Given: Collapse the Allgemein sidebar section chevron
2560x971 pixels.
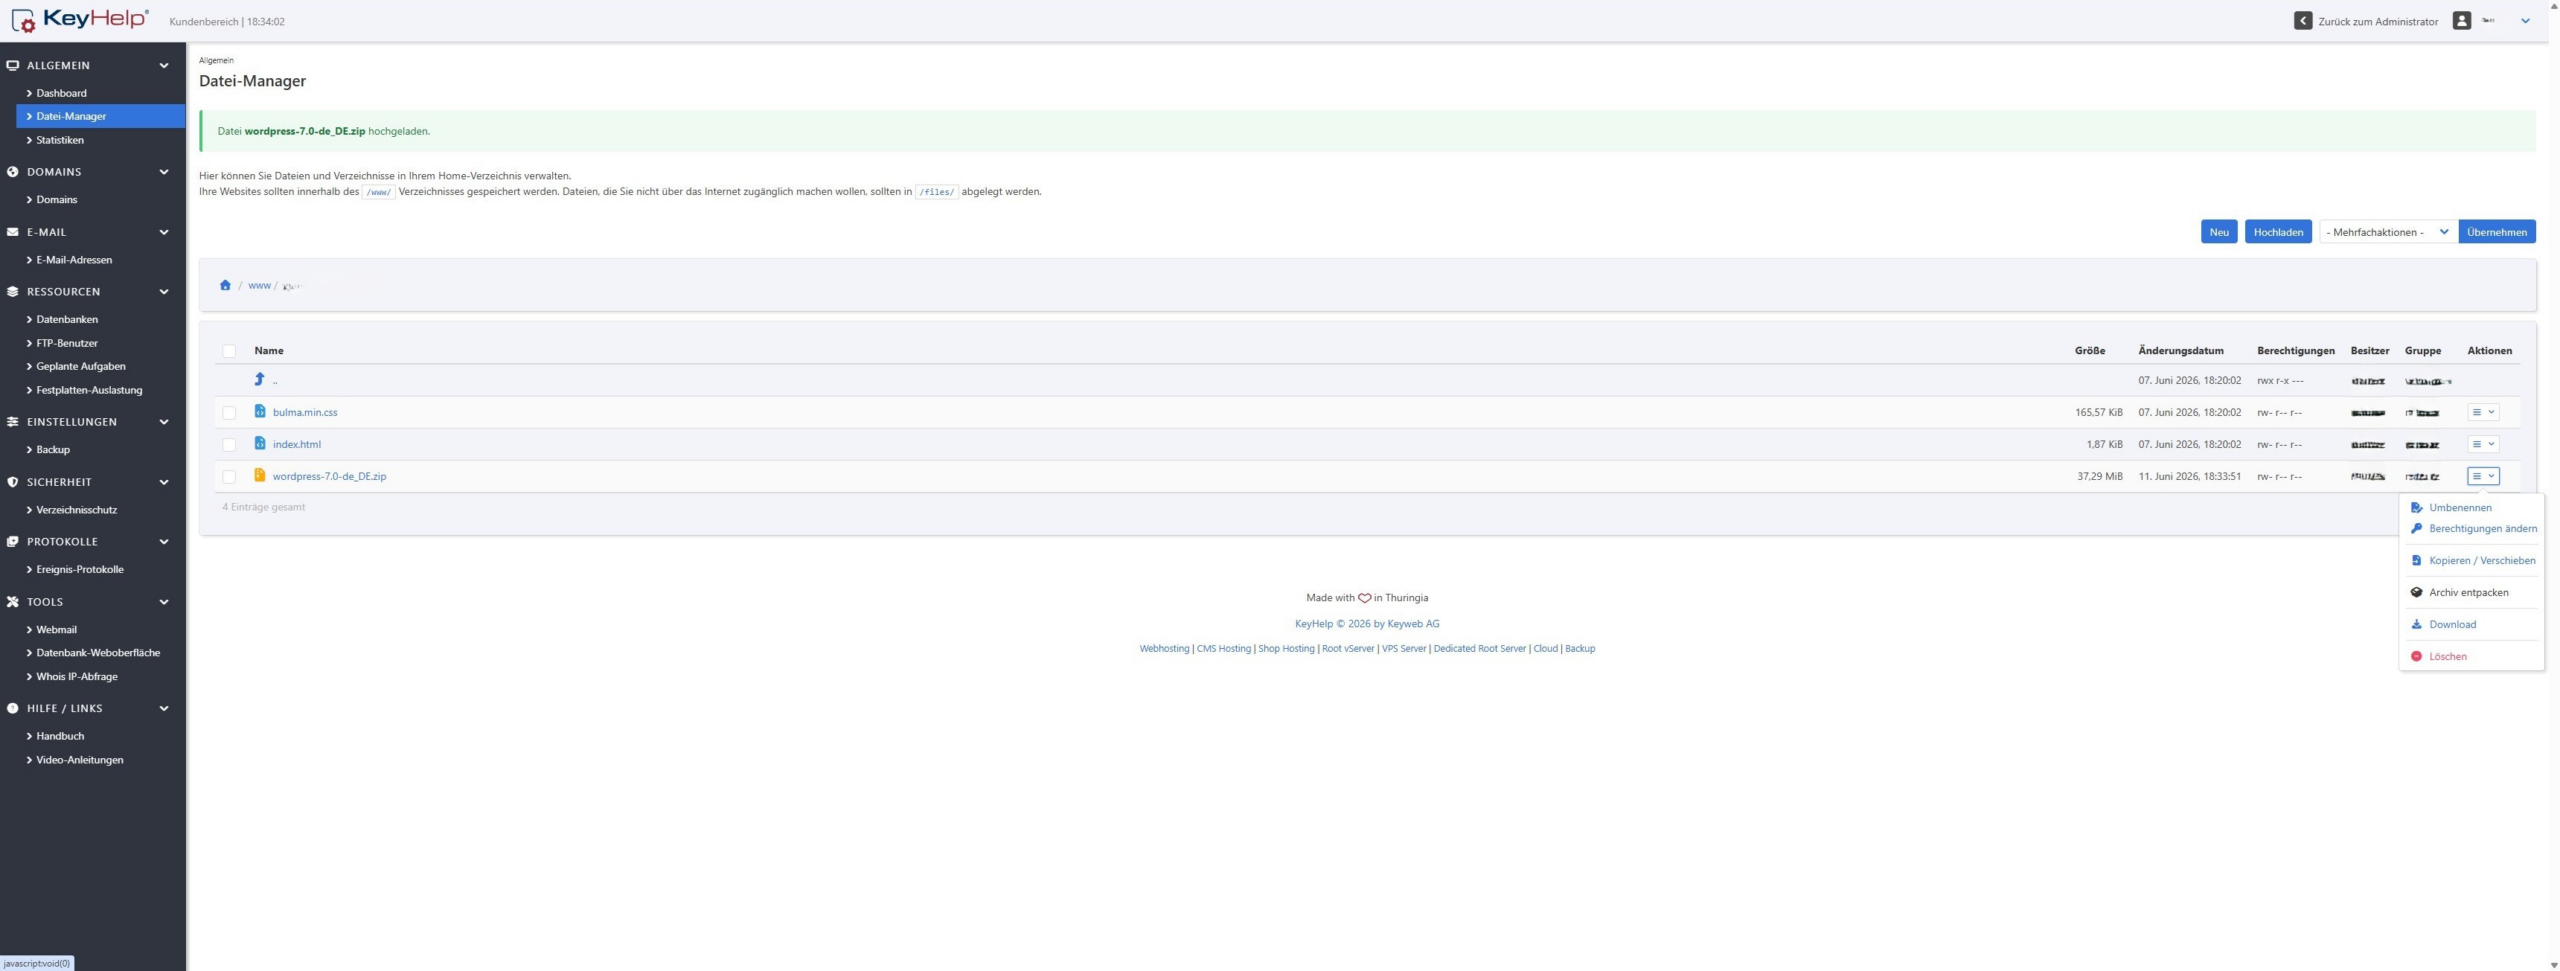Looking at the screenshot, I should click(164, 66).
